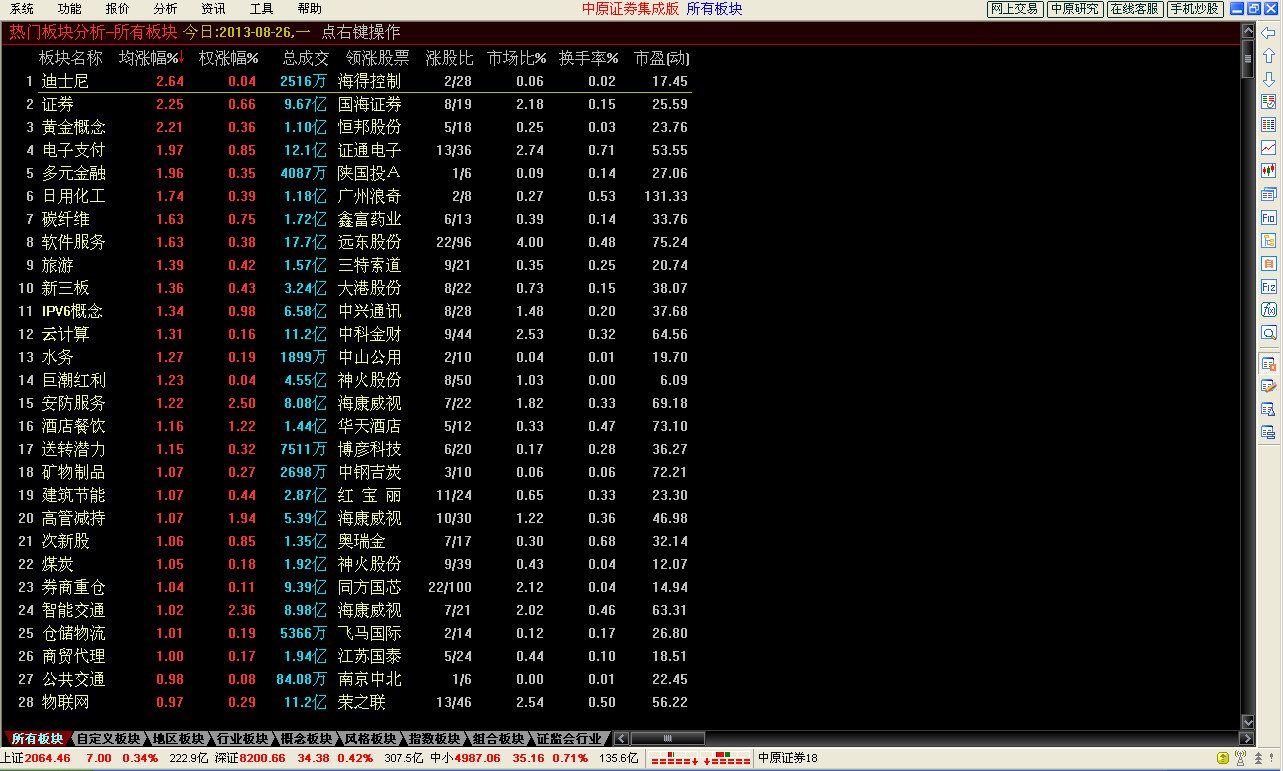
Task: Select the 所有板块 tab
Action: coord(36,739)
